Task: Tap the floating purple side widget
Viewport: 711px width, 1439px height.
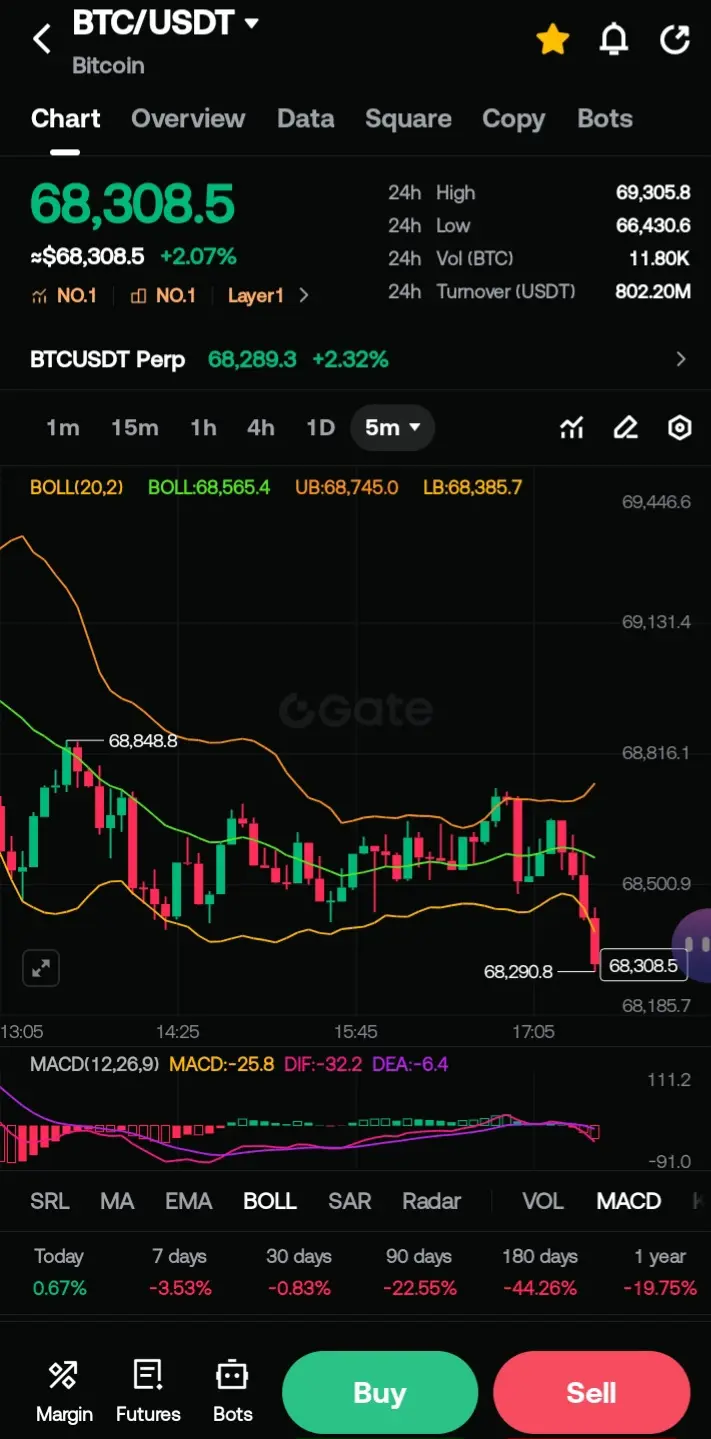Action: point(694,945)
